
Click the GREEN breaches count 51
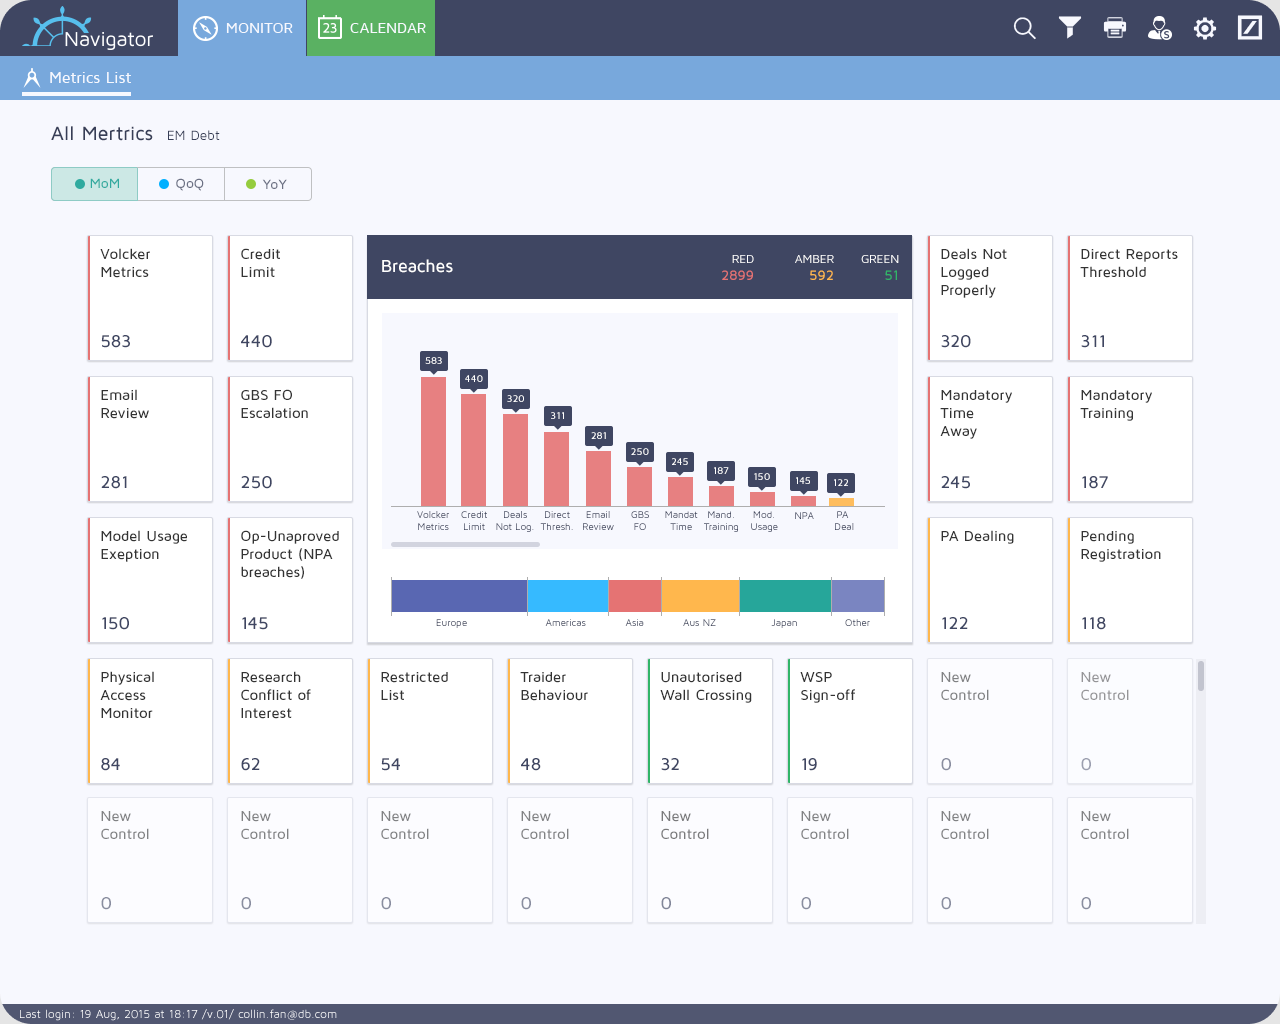pos(891,275)
